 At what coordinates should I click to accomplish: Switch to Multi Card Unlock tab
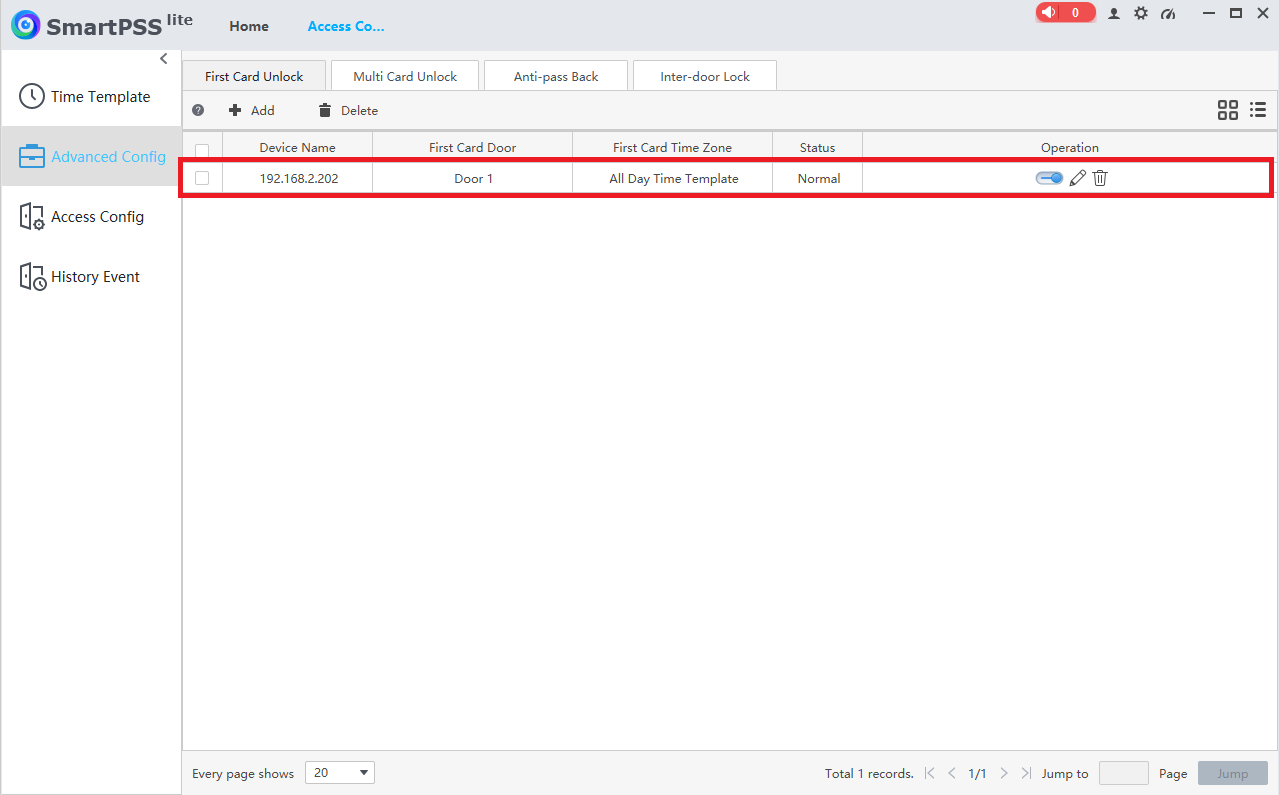click(x=405, y=76)
